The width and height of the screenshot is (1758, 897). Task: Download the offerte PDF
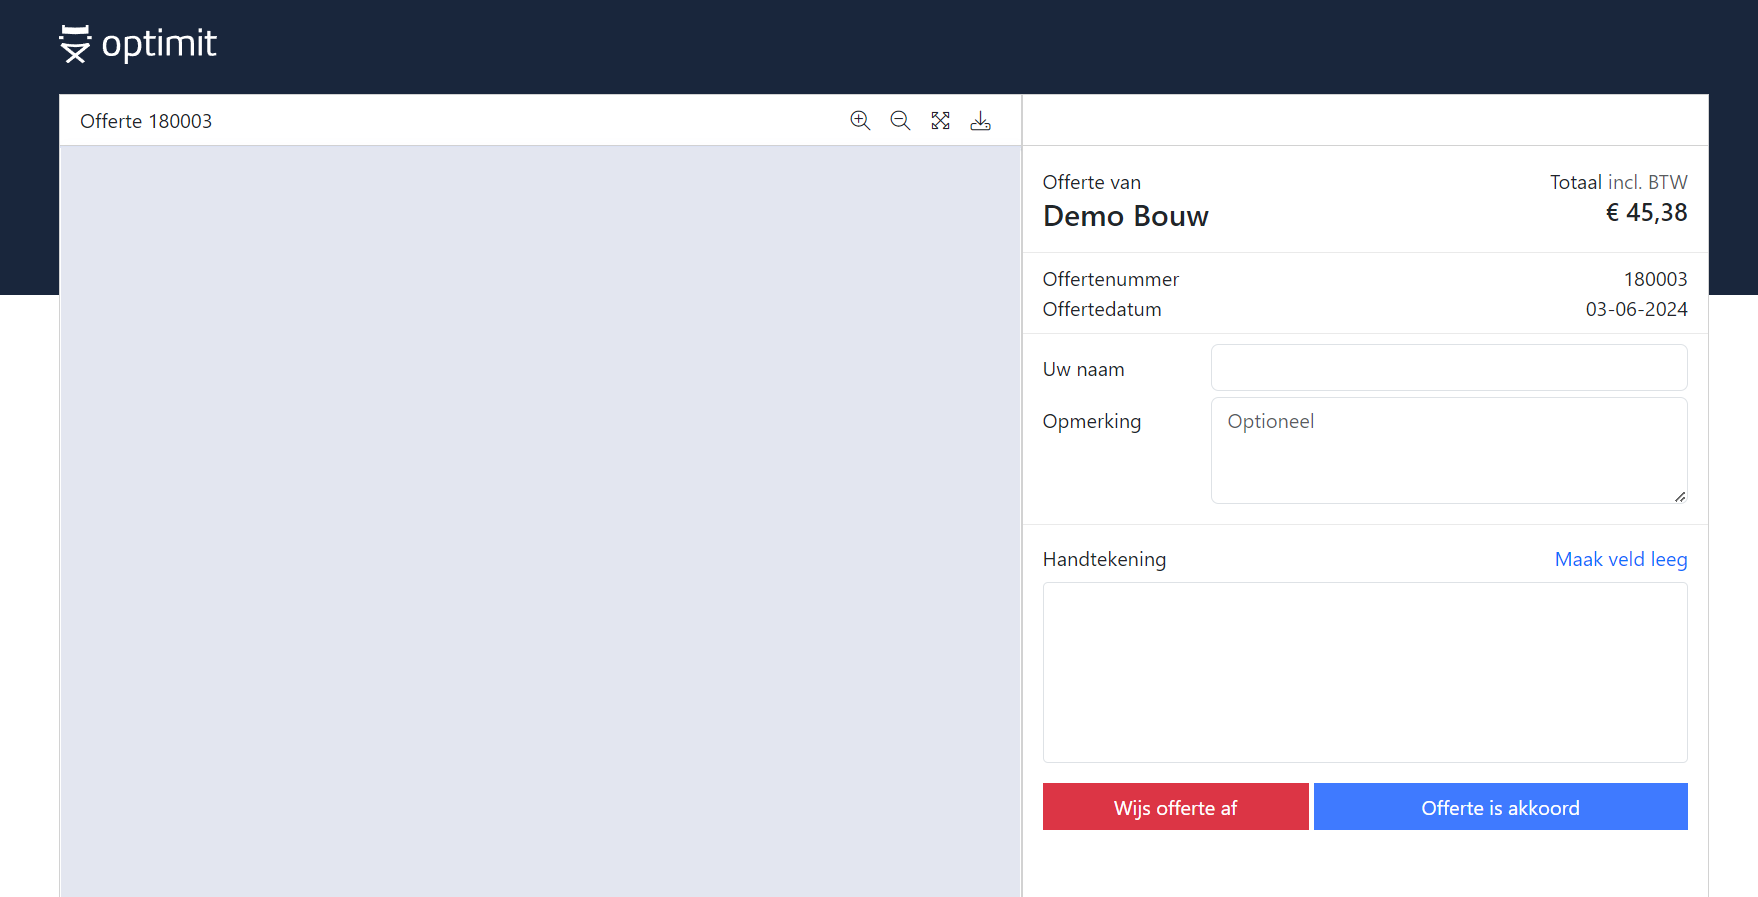tap(981, 121)
